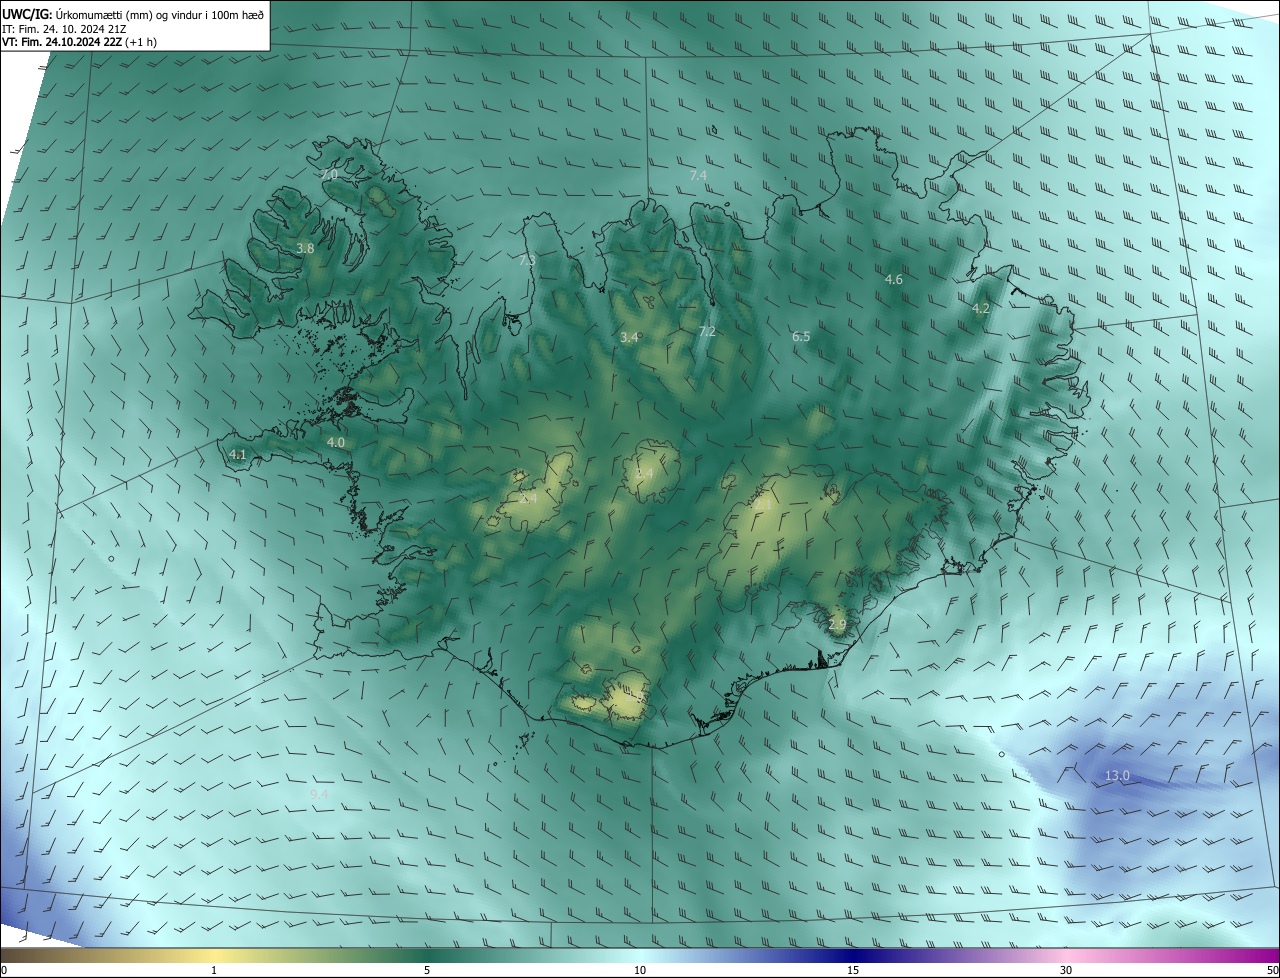The width and height of the screenshot is (1280, 978).
Task: Click the colour scale tick labelled 50
Action: (x=1272, y=970)
